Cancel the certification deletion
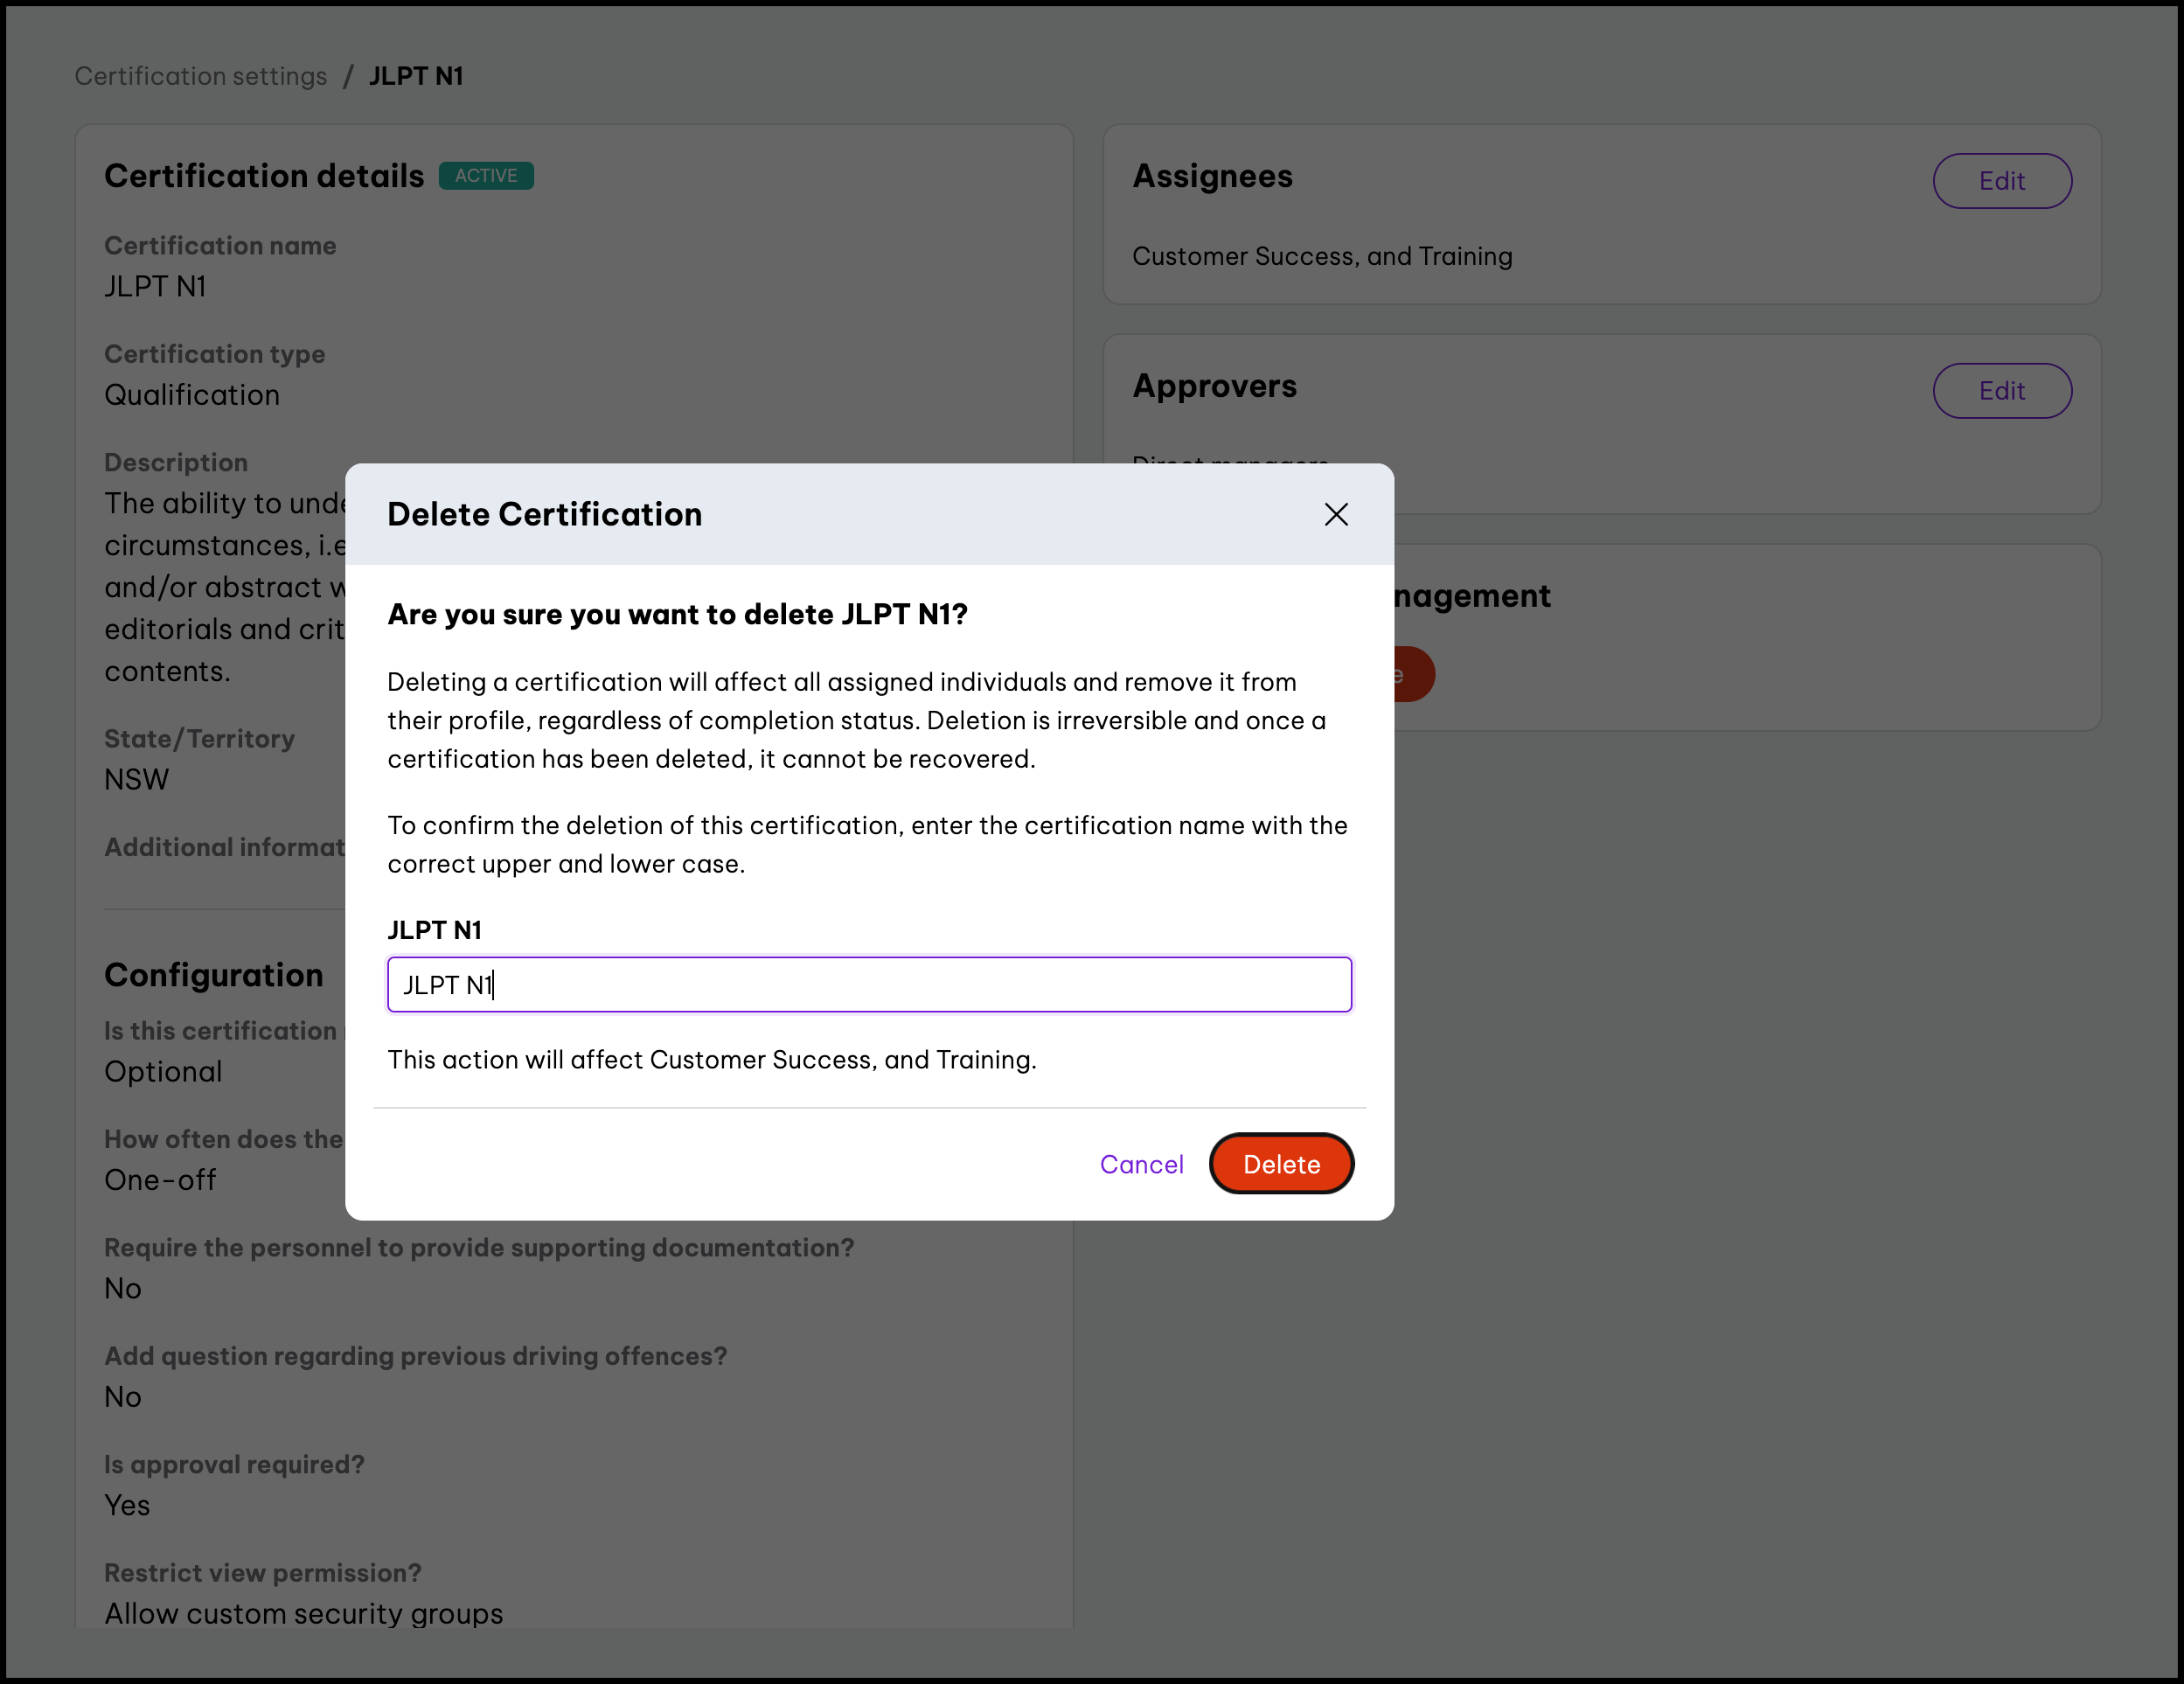This screenshot has width=2184, height=1684. pos(1141,1164)
